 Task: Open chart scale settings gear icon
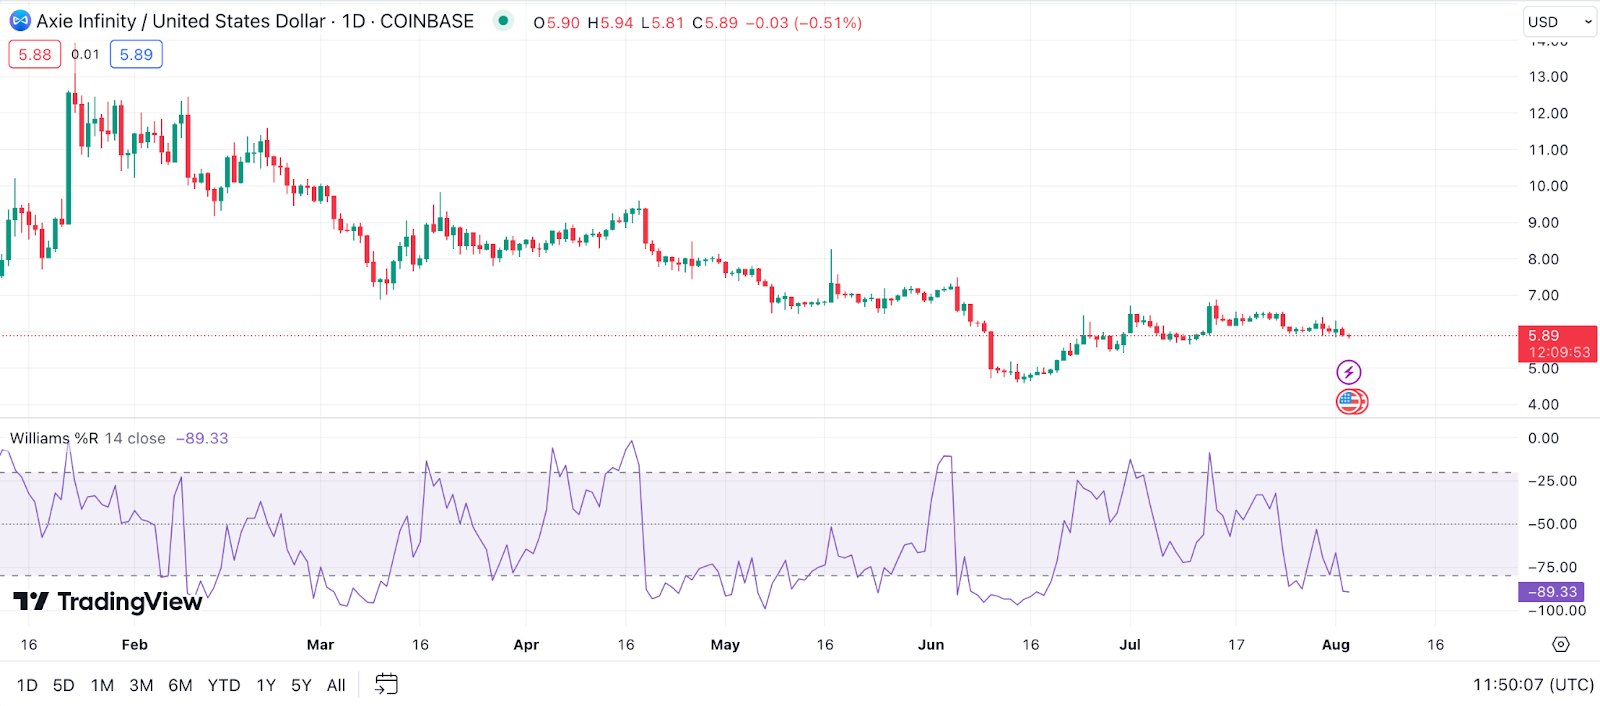[x=1561, y=644]
